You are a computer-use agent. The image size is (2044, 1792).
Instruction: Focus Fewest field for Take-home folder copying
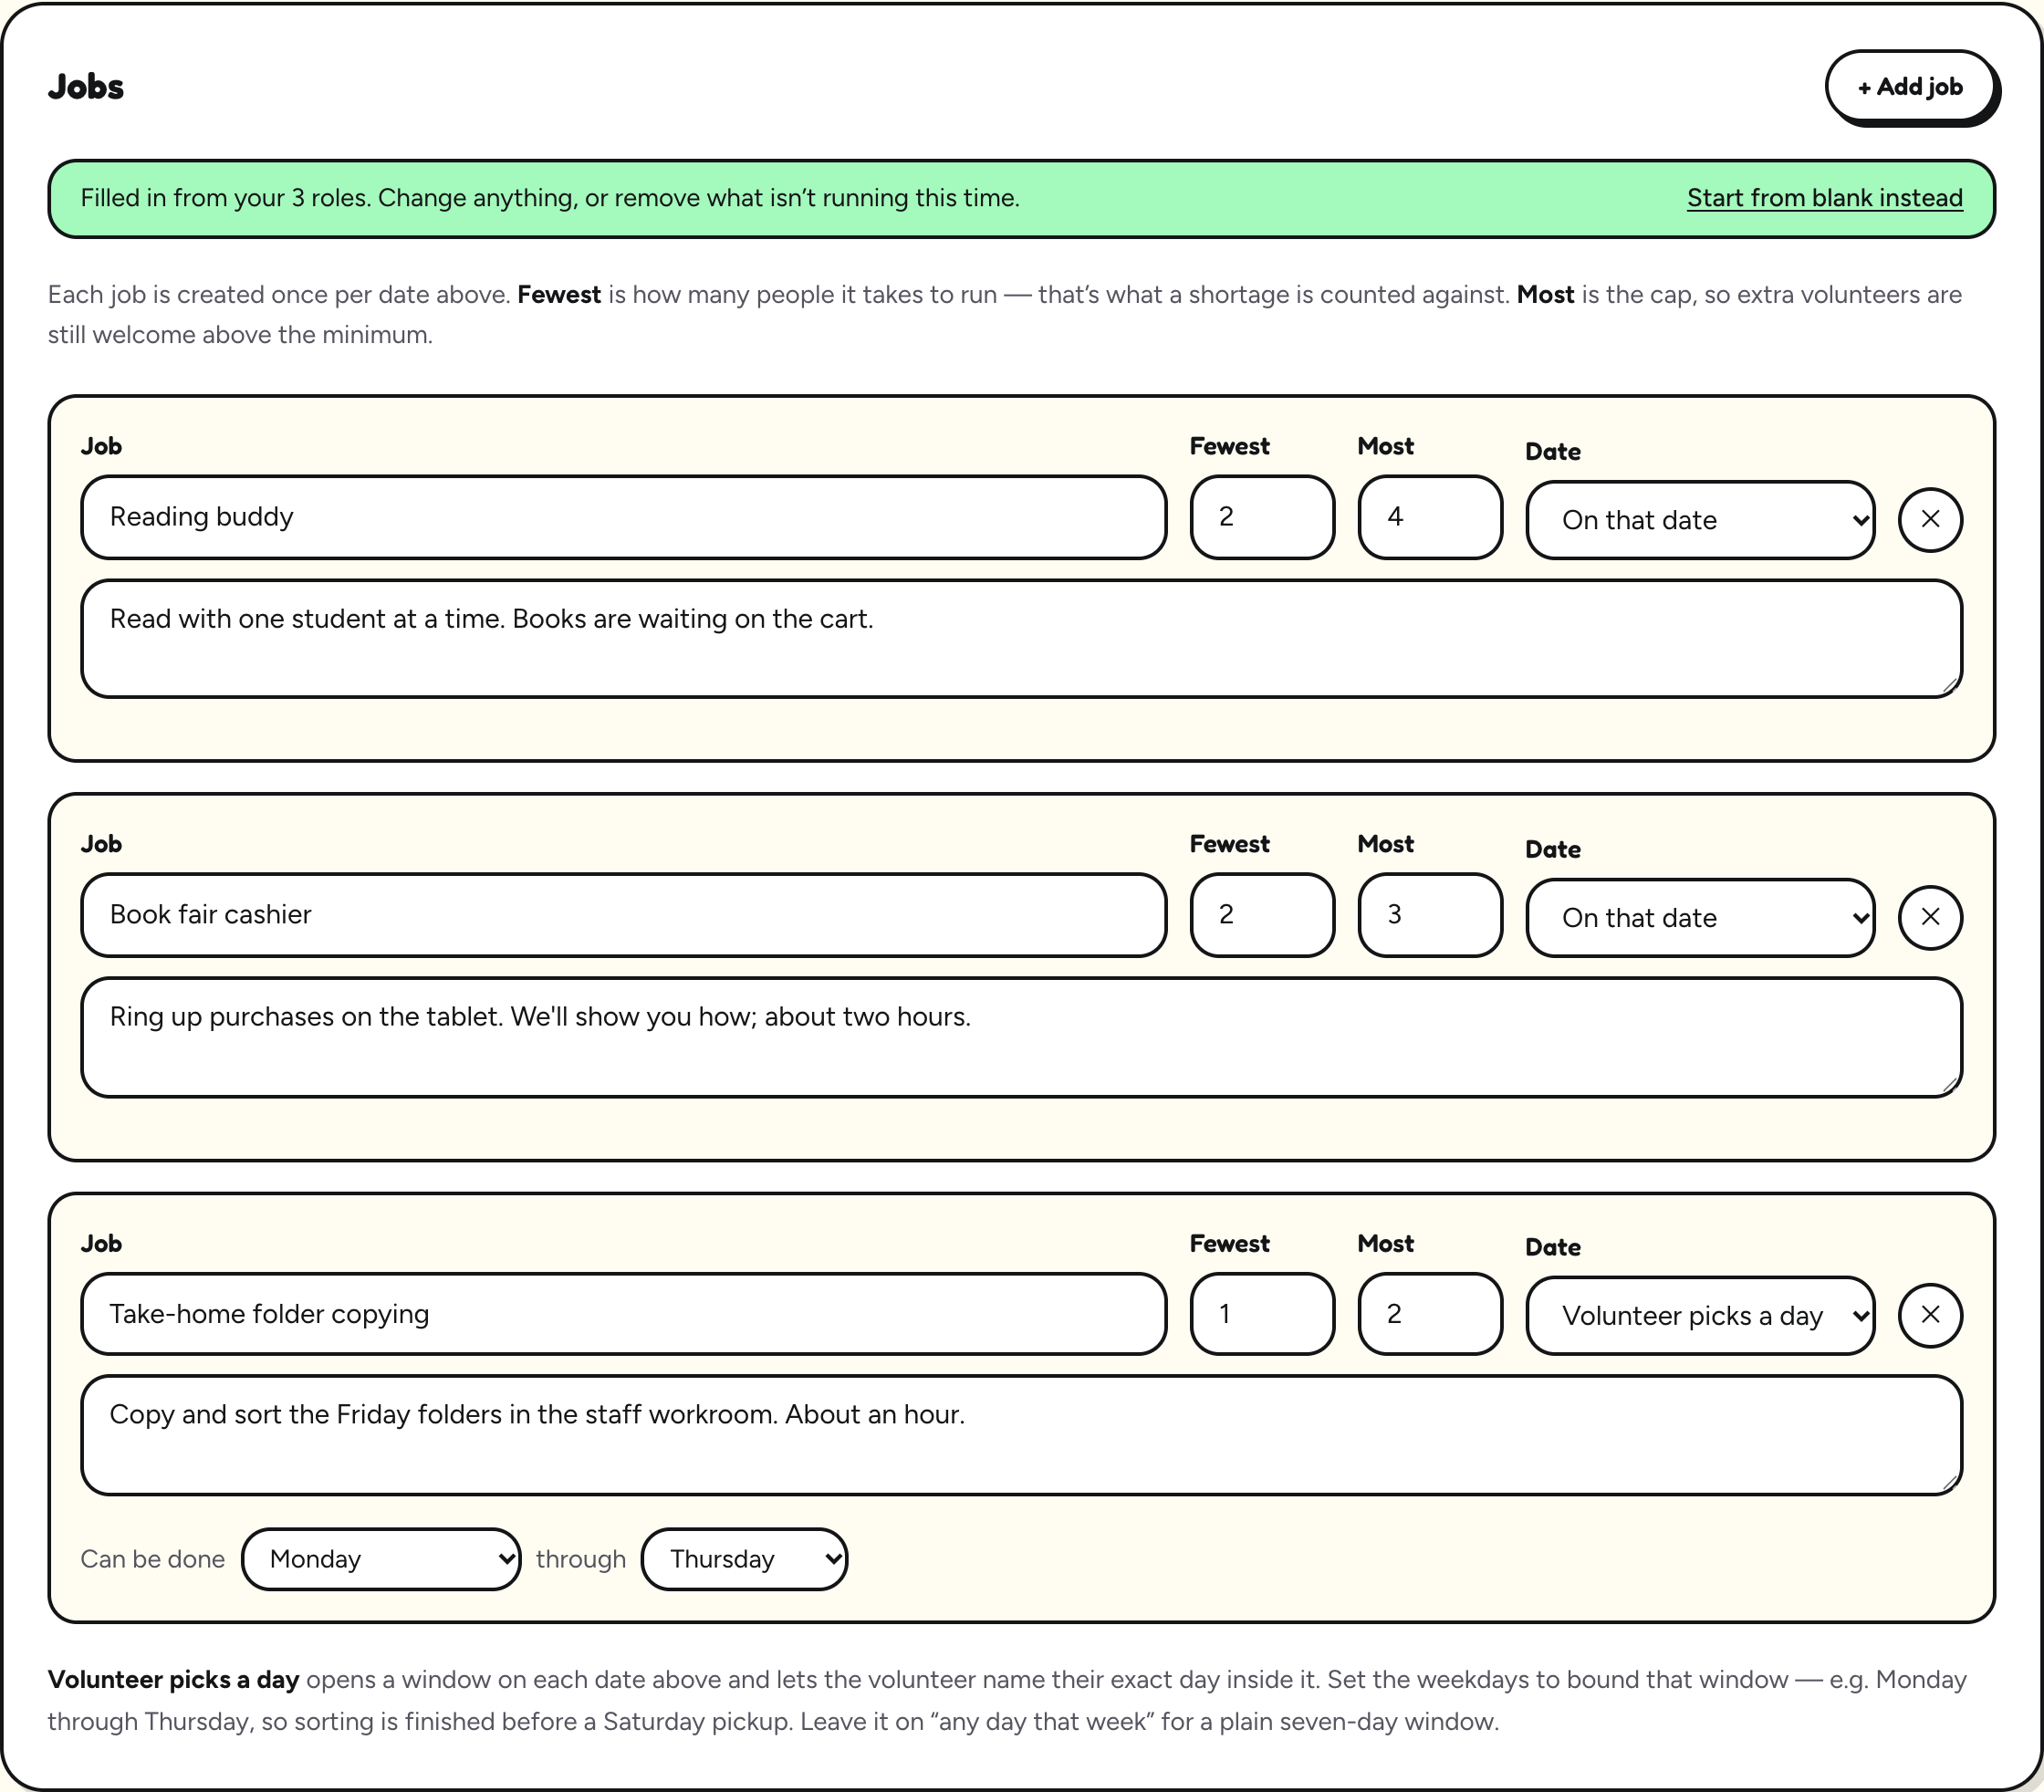pos(1262,1314)
